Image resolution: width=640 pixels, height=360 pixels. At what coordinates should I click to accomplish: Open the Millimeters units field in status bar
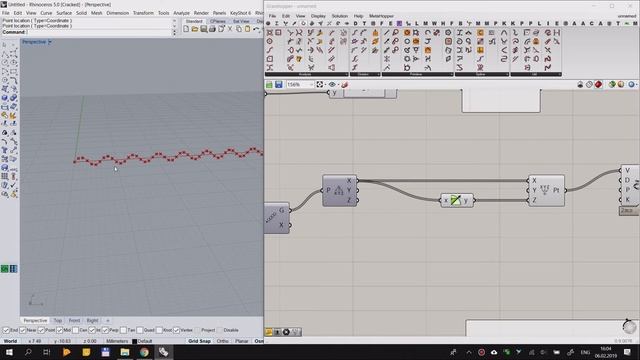tap(117, 341)
